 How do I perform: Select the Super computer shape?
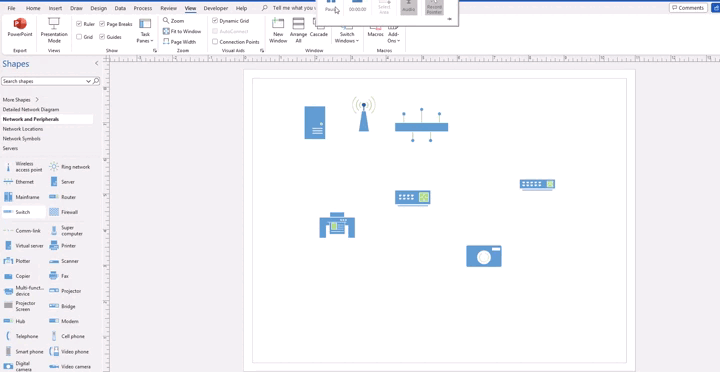[66, 231]
